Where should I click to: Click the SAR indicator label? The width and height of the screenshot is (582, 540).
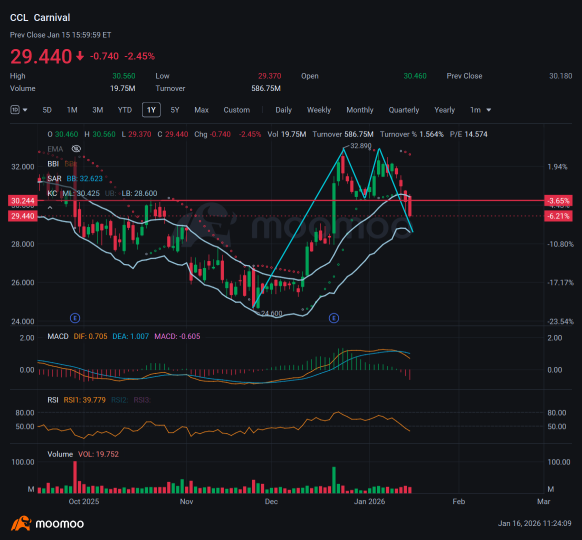point(54,179)
